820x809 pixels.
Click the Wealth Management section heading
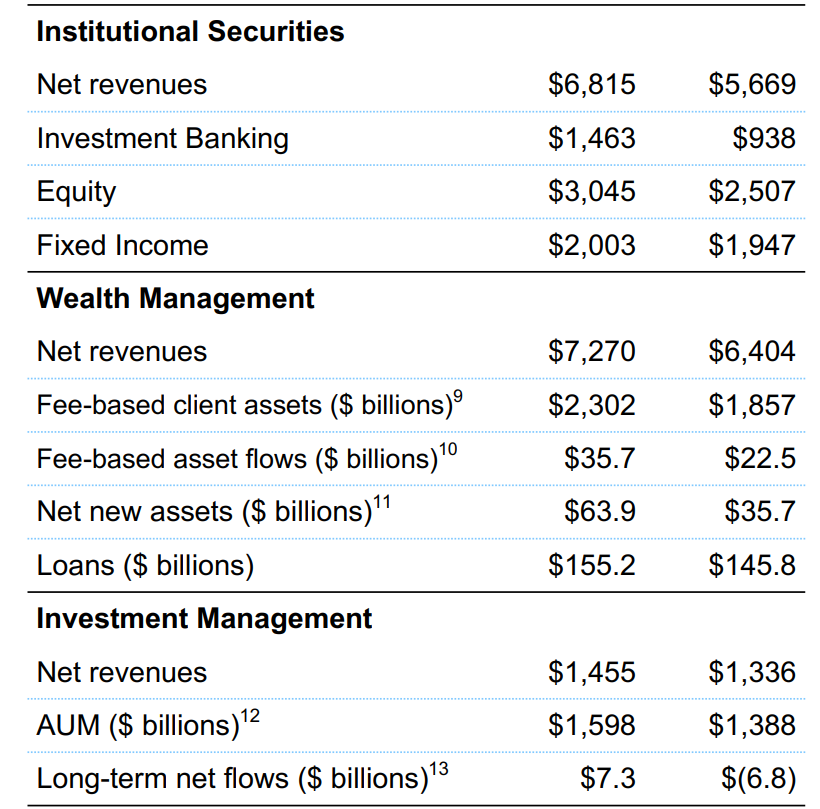click(176, 299)
